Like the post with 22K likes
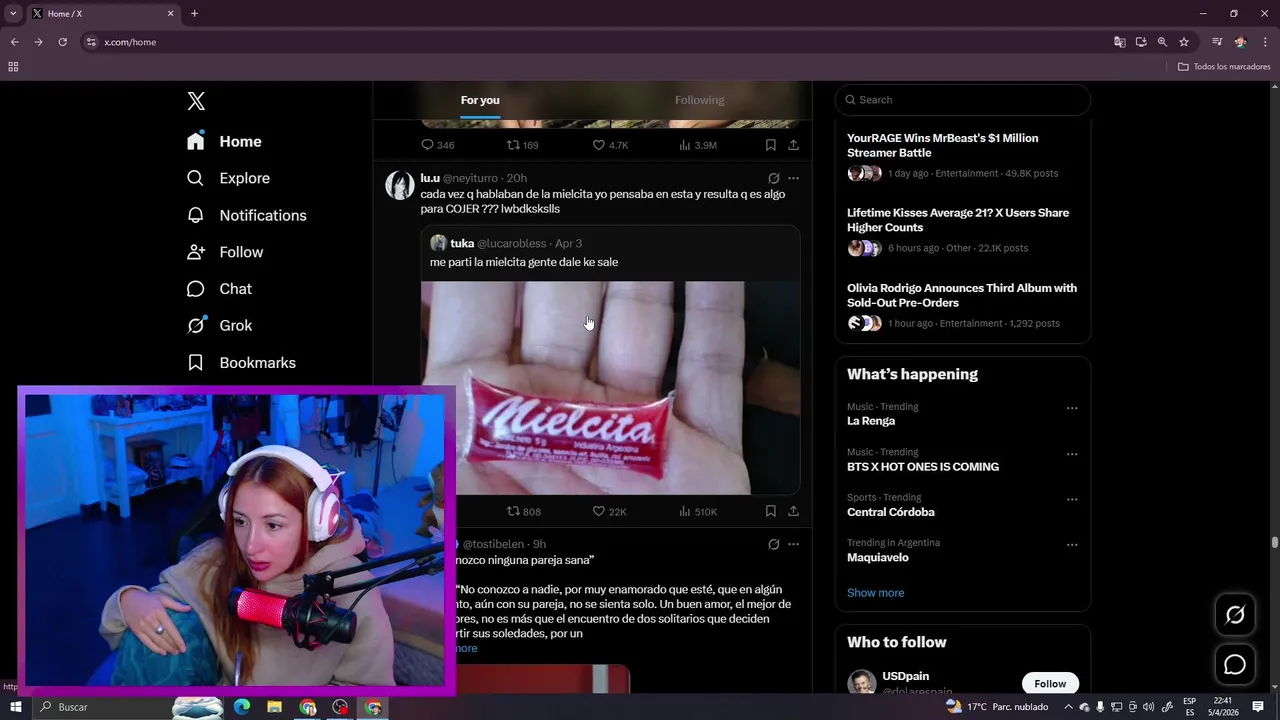1280x720 pixels. [x=609, y=511]
